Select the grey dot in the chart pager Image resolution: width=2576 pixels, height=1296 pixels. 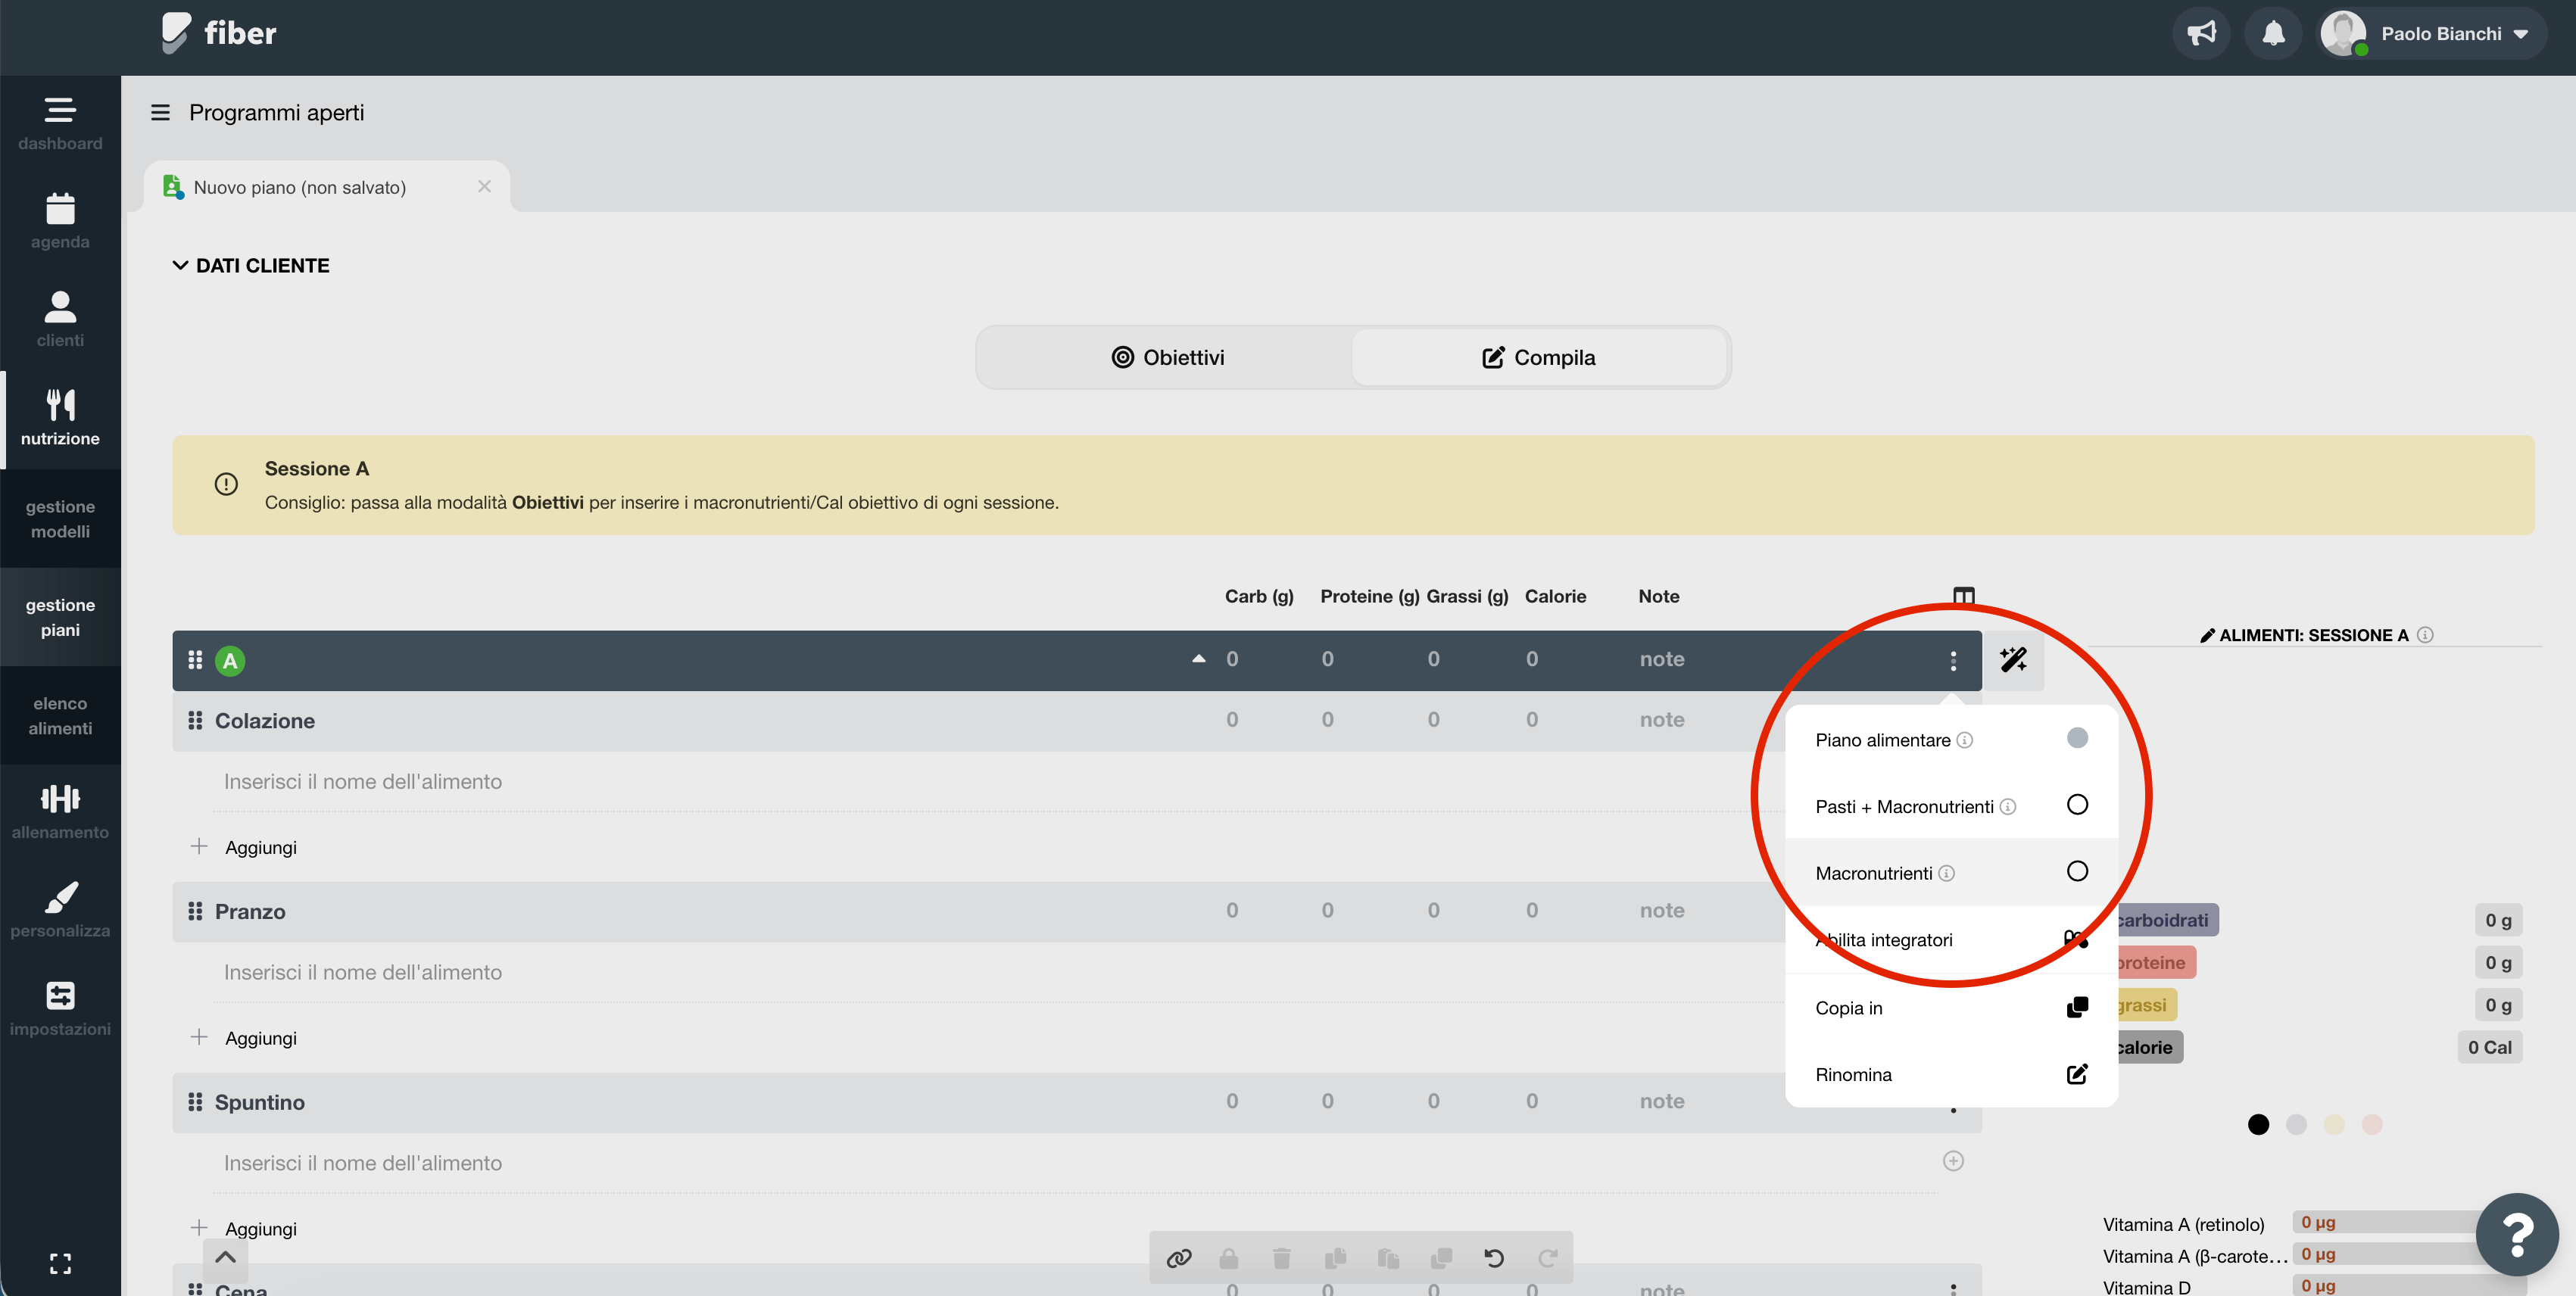(x=2296, y=1125)
